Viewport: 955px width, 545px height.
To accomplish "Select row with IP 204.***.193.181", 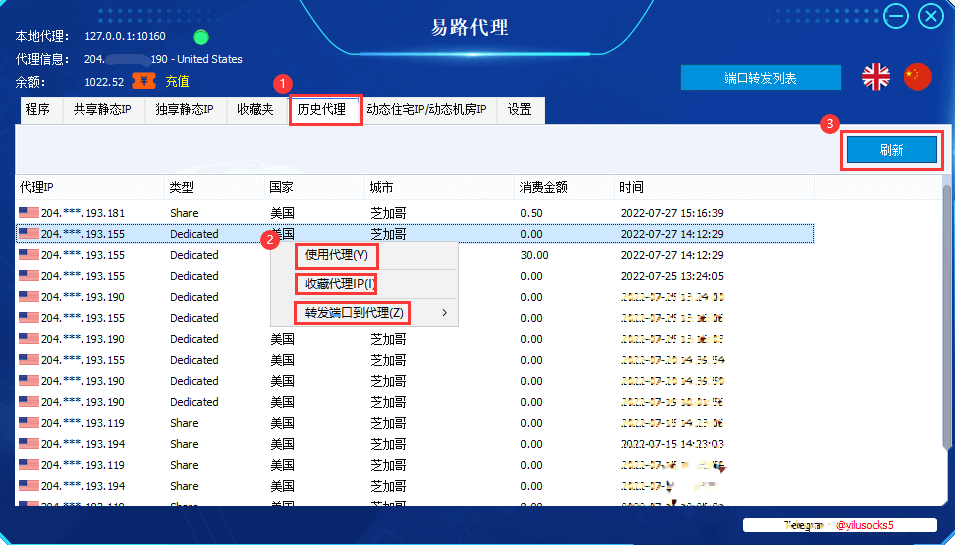I will pyautogui.click(x=415, y=213).
